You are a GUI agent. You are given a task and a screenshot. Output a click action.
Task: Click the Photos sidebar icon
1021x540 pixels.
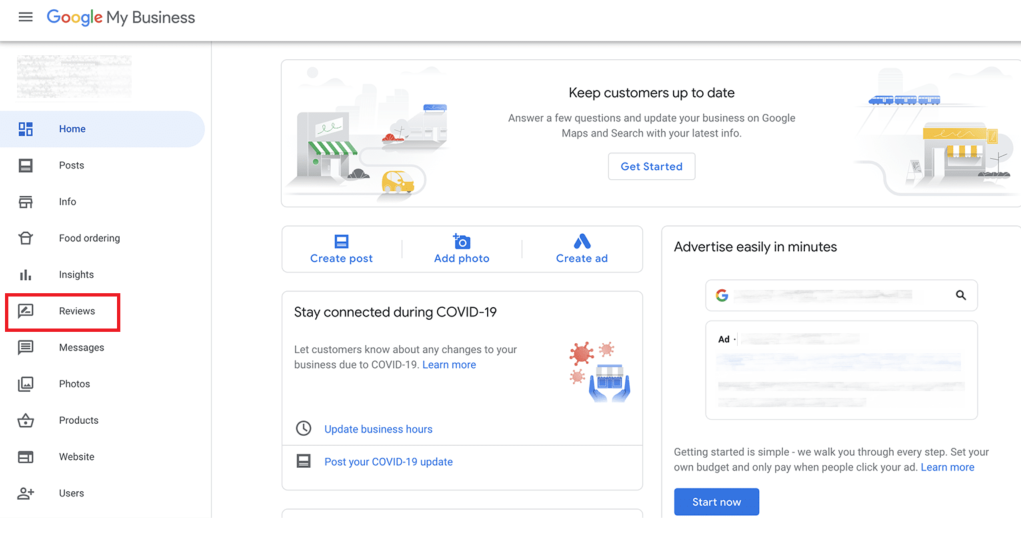[x=26, y=384]
